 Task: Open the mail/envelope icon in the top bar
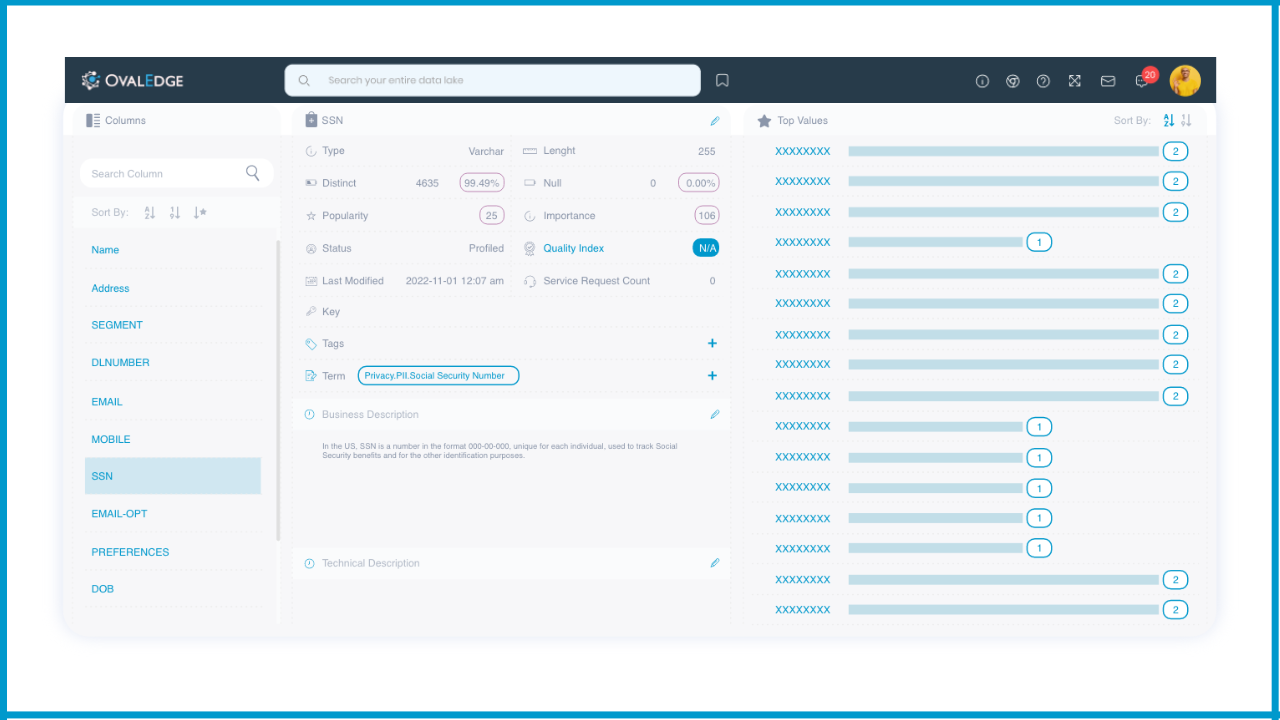pos(1107,81)
